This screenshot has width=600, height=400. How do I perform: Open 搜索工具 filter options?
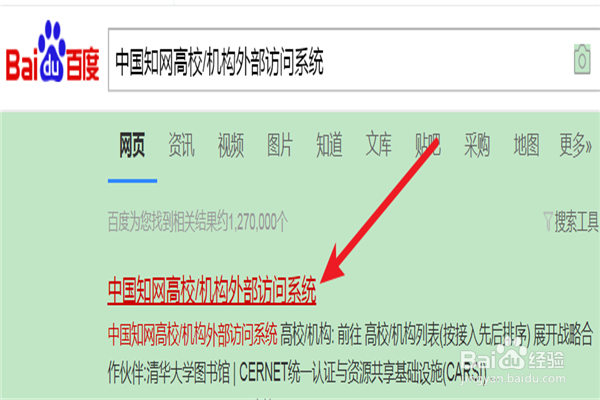571,221
